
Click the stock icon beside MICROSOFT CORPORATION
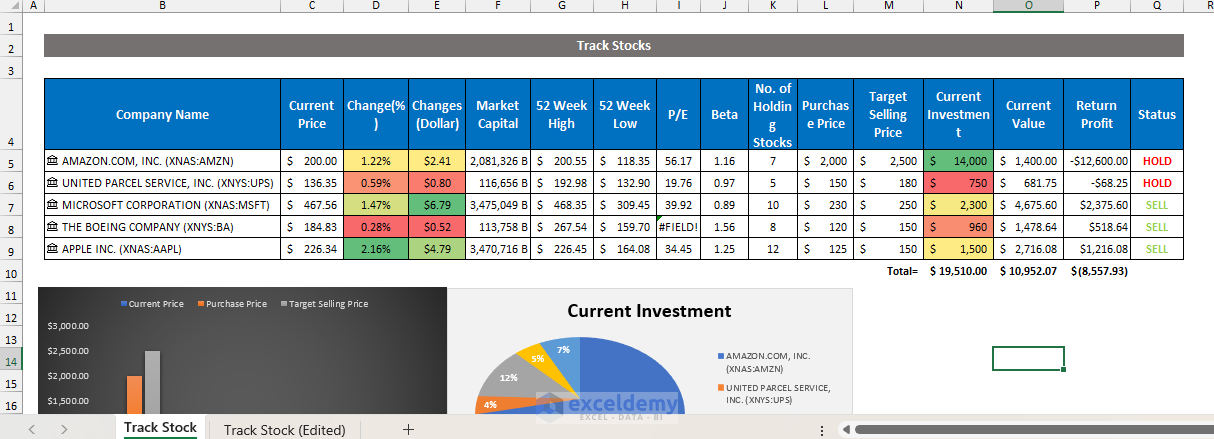[x=53, y=205]
